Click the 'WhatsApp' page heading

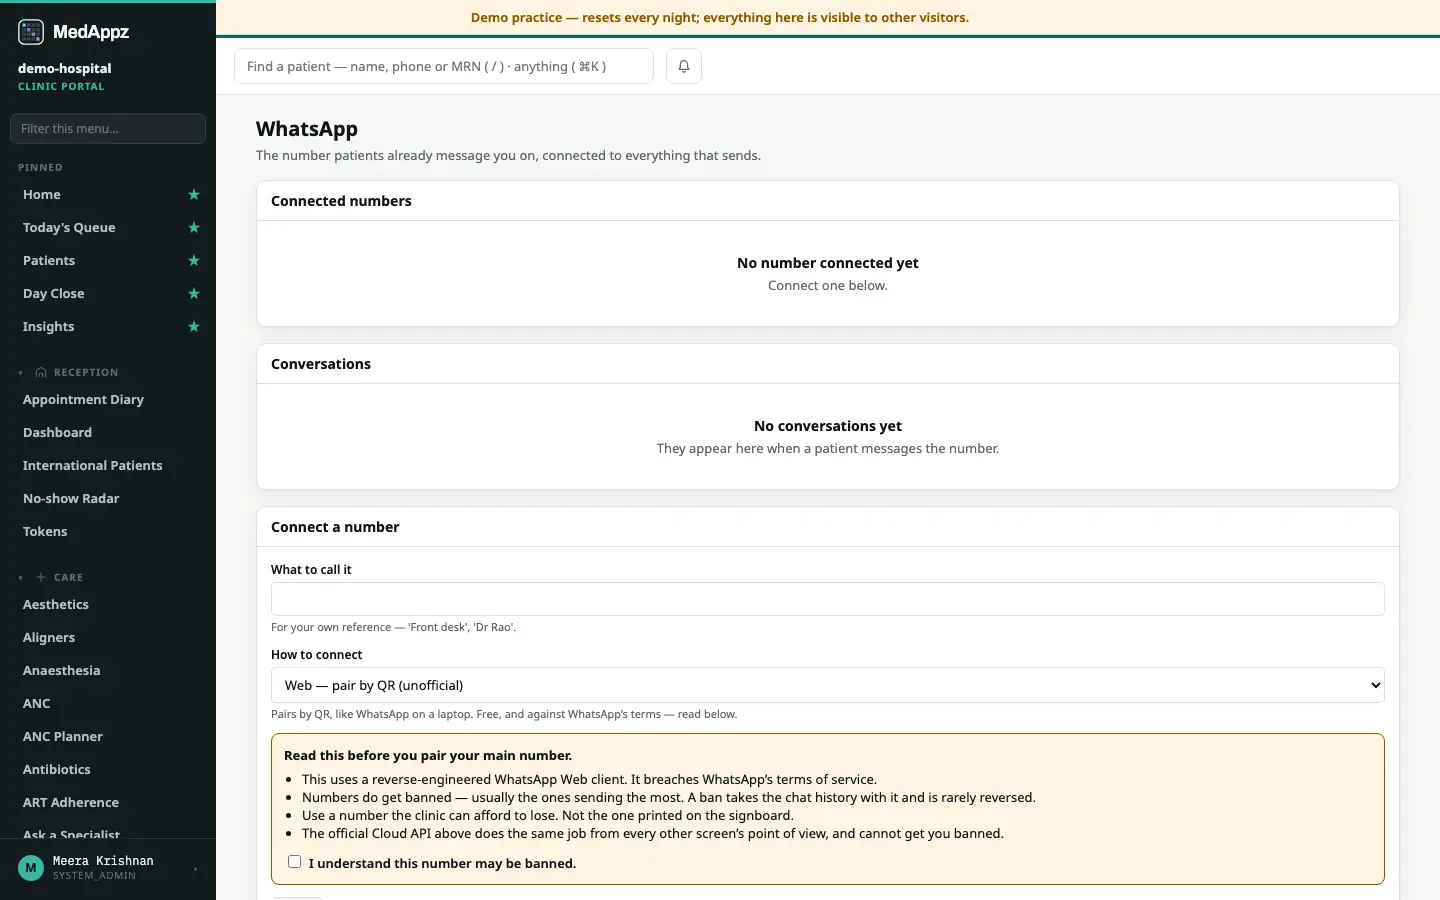point(307,129)
